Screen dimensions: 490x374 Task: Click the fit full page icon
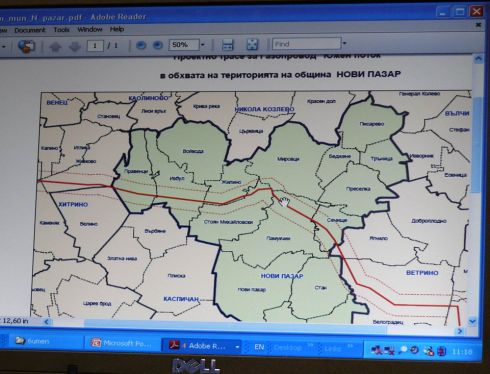[252, 44]
